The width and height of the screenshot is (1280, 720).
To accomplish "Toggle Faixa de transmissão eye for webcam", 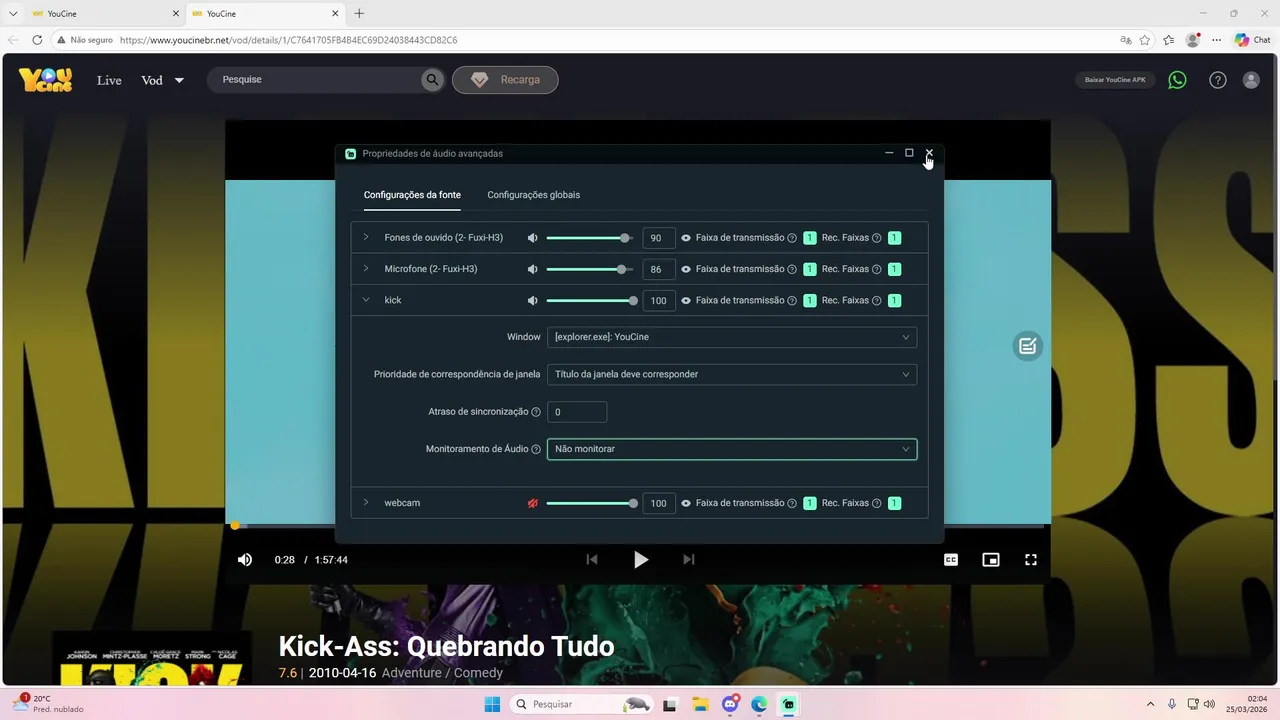I will coord(686,503).
